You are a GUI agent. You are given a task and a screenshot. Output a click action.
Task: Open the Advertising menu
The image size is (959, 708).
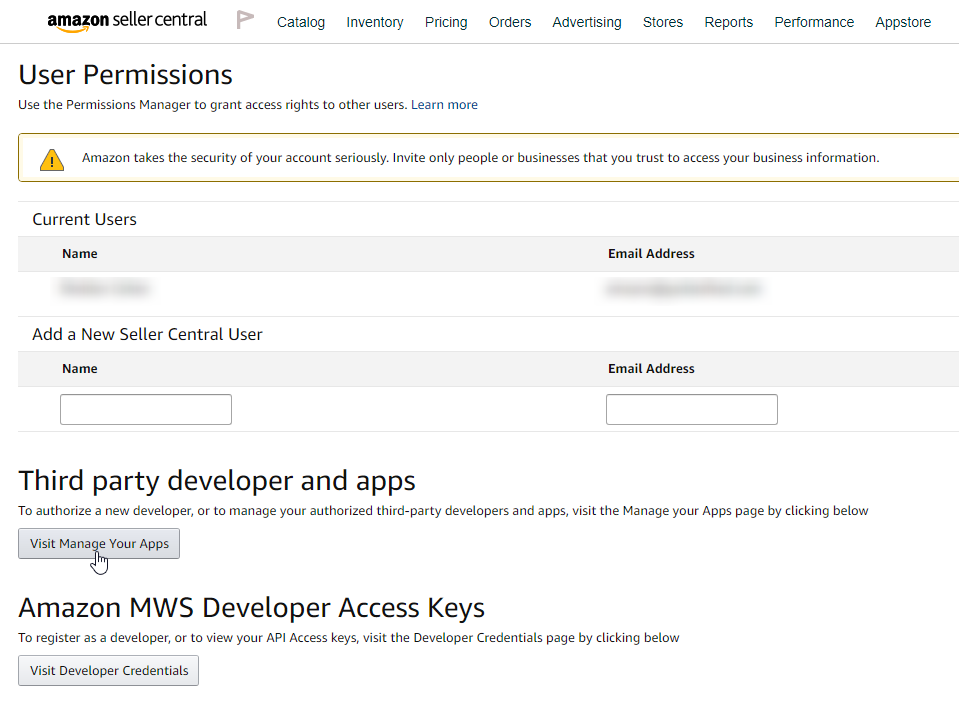click(587, 22)
